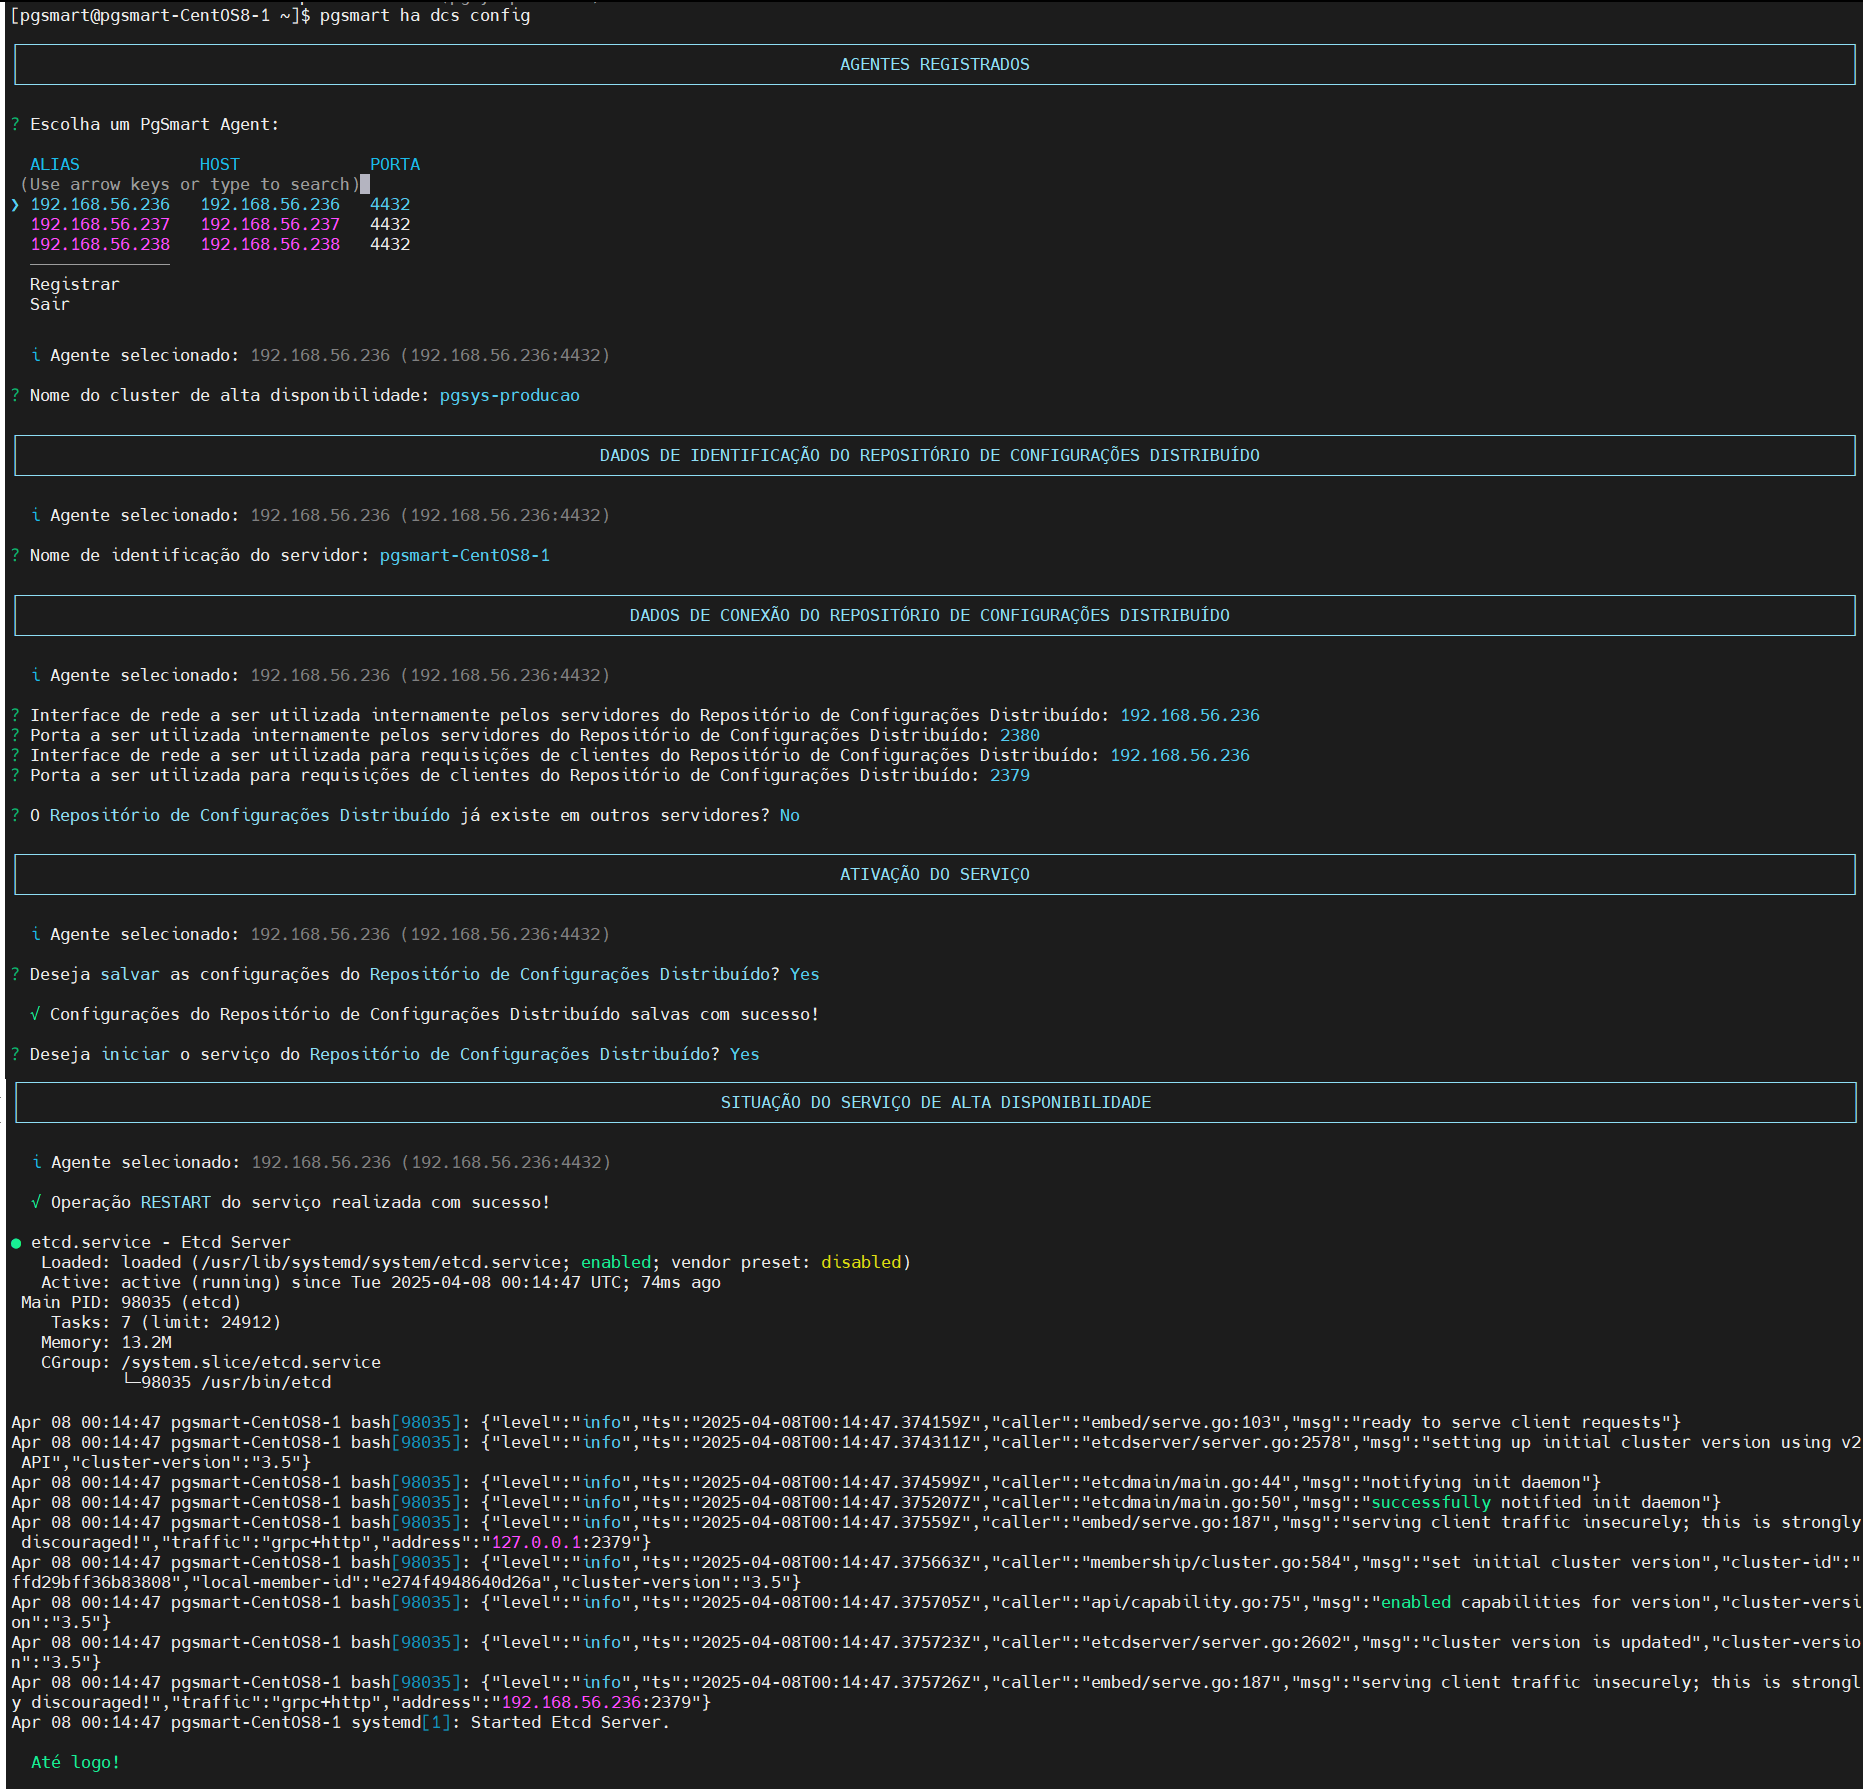This screenshot has width=1863, height=1789.
Task: Click the server name value pgsmart-CentOS8-1
Action: [465, 555]
